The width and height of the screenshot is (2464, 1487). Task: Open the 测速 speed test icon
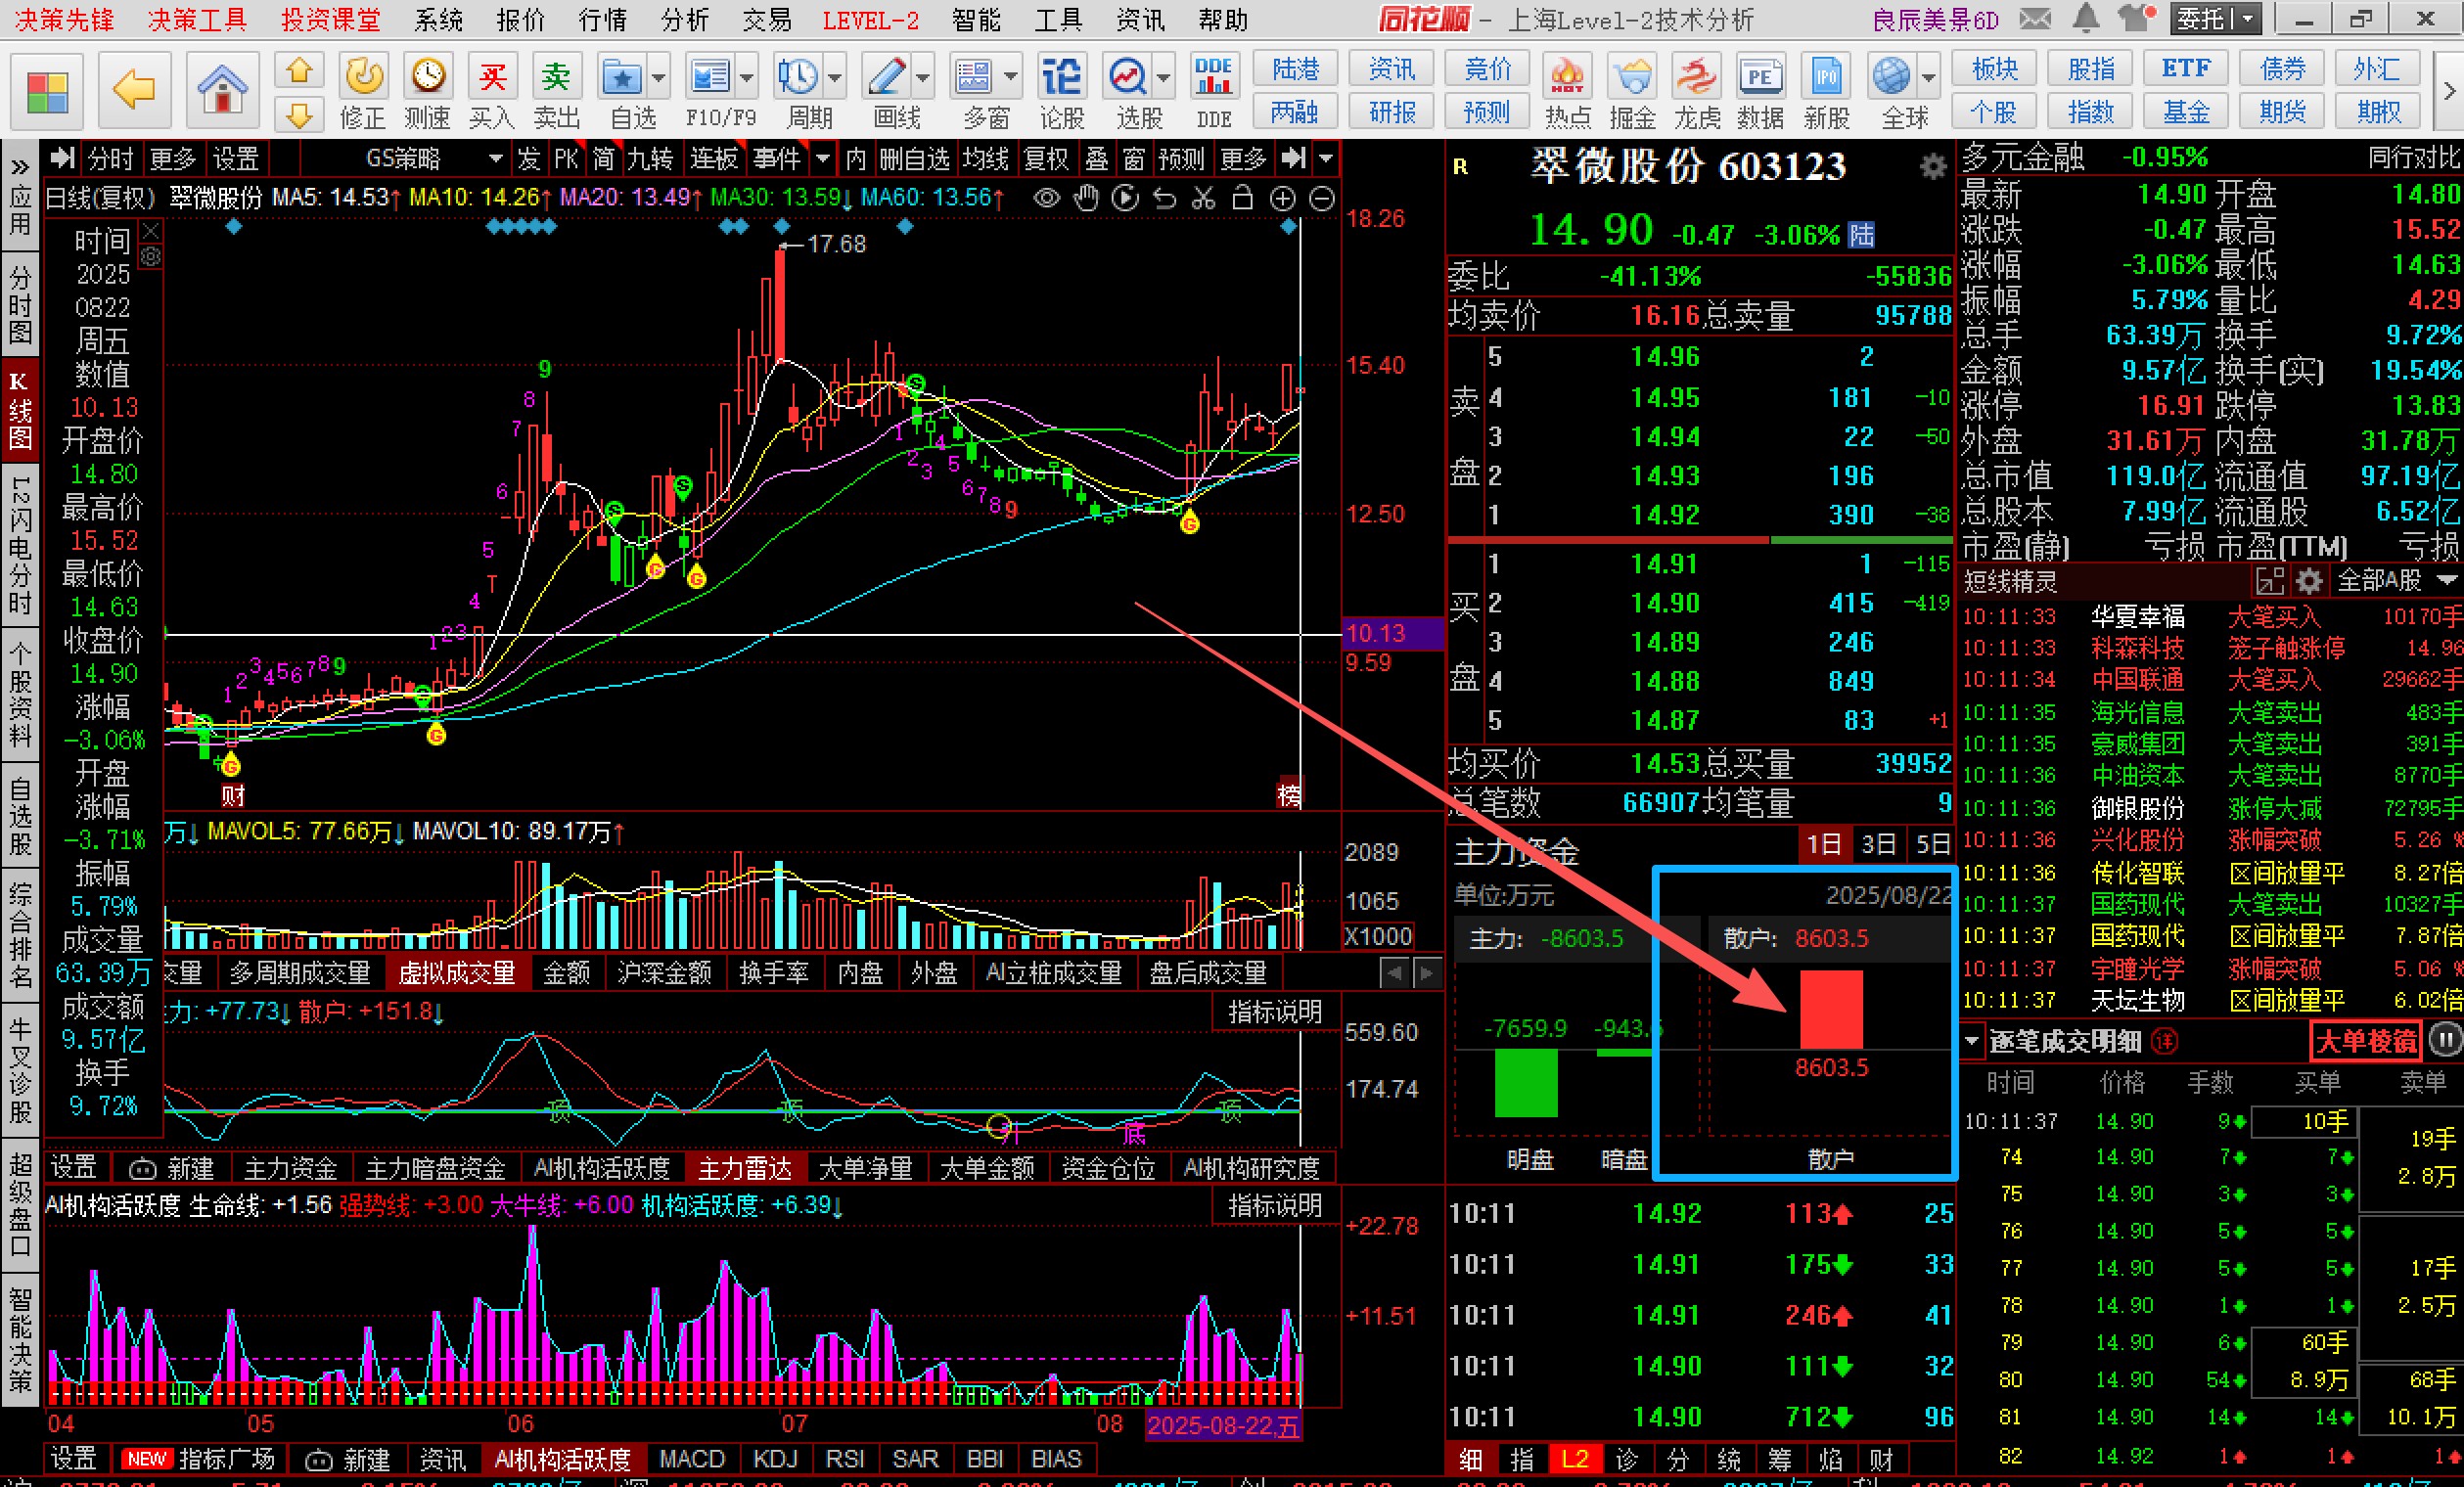click(427, 93)
